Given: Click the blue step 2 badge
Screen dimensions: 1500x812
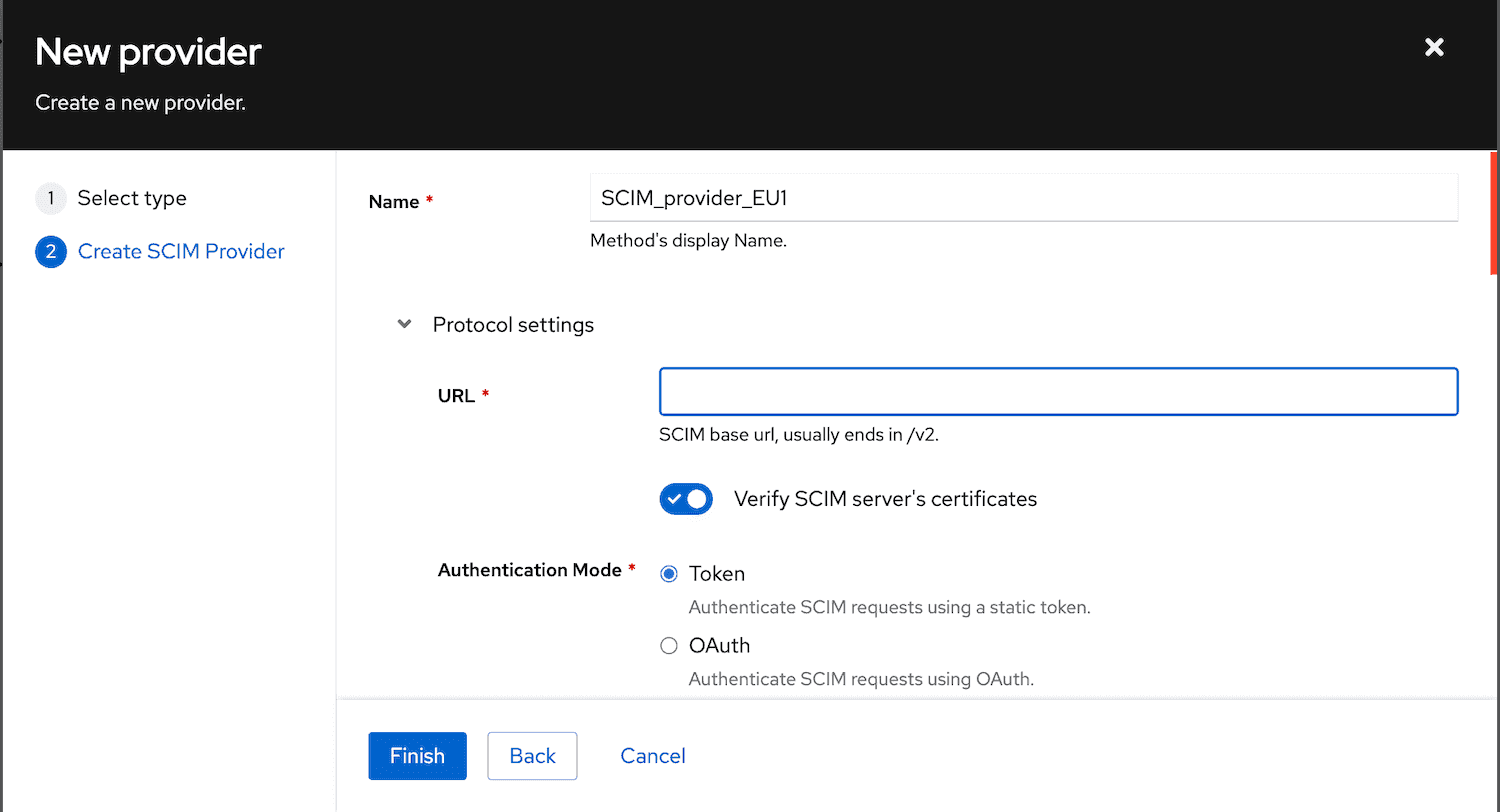Looking at the screenshot, I should pos(51,251).
